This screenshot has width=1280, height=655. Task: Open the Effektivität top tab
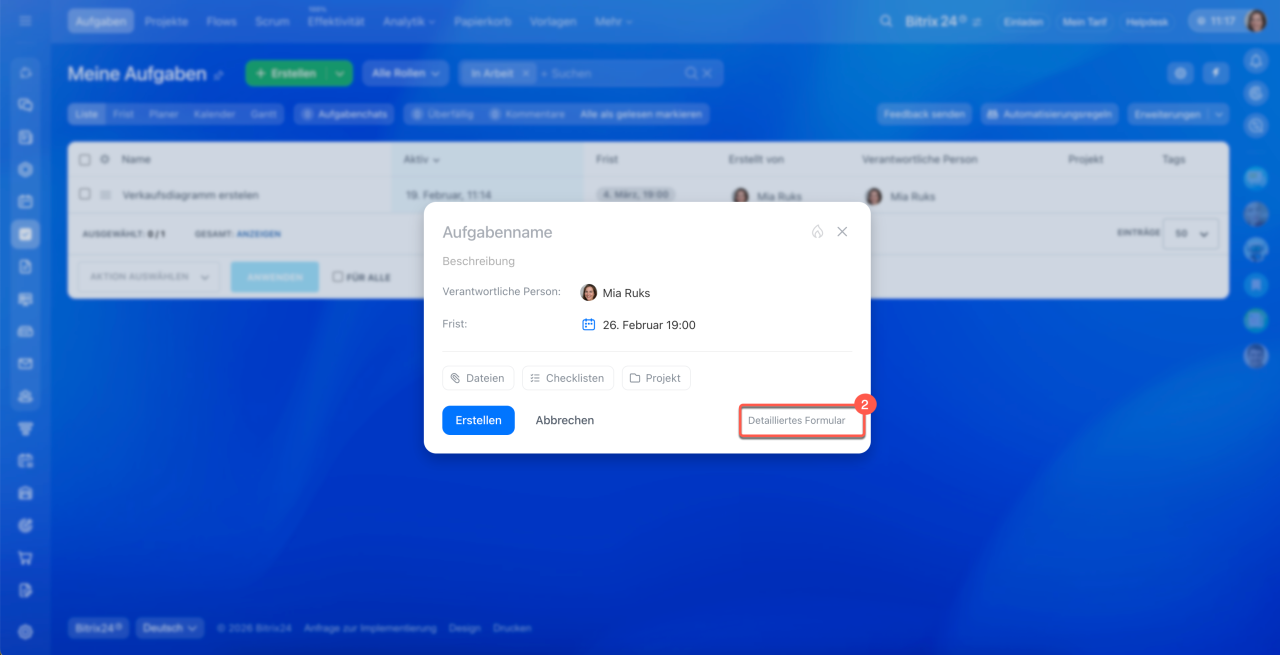336,21
